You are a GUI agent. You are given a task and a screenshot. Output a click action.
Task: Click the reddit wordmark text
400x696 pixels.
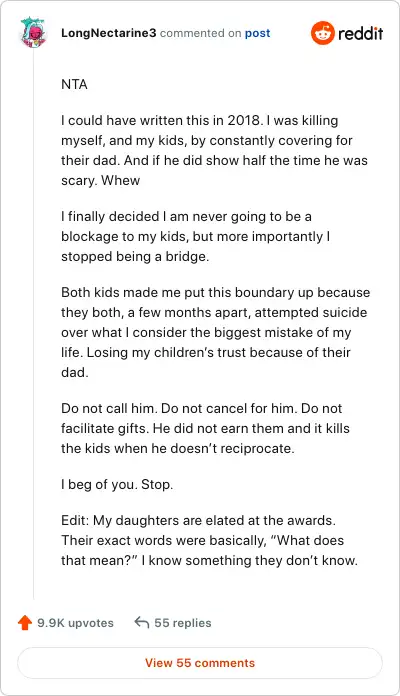[x=360, y=33]
